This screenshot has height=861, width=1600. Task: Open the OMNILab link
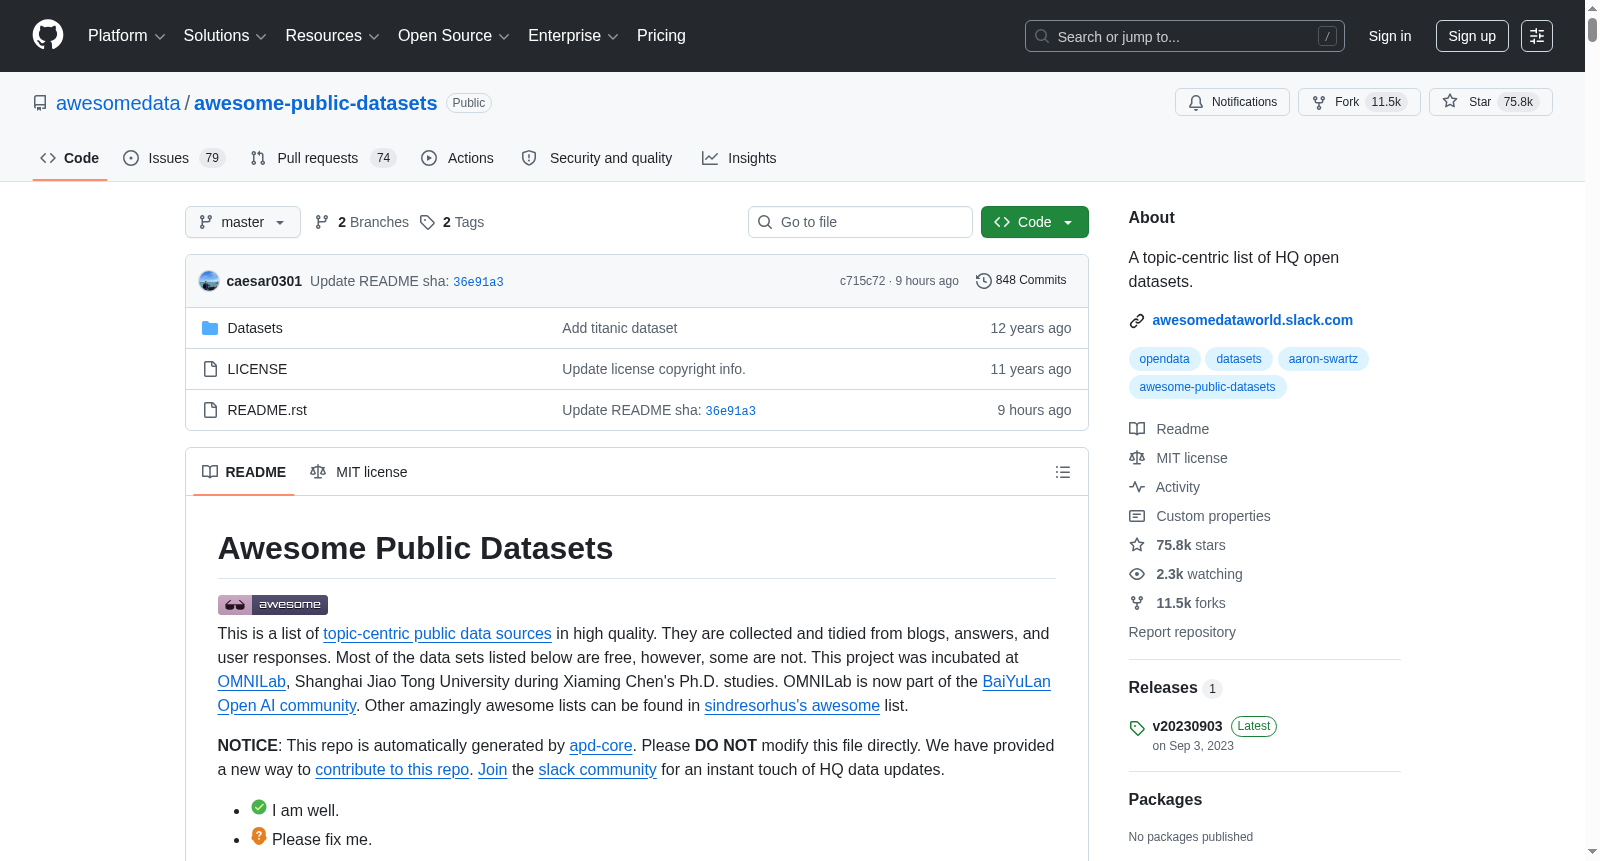tap(252, 681)
